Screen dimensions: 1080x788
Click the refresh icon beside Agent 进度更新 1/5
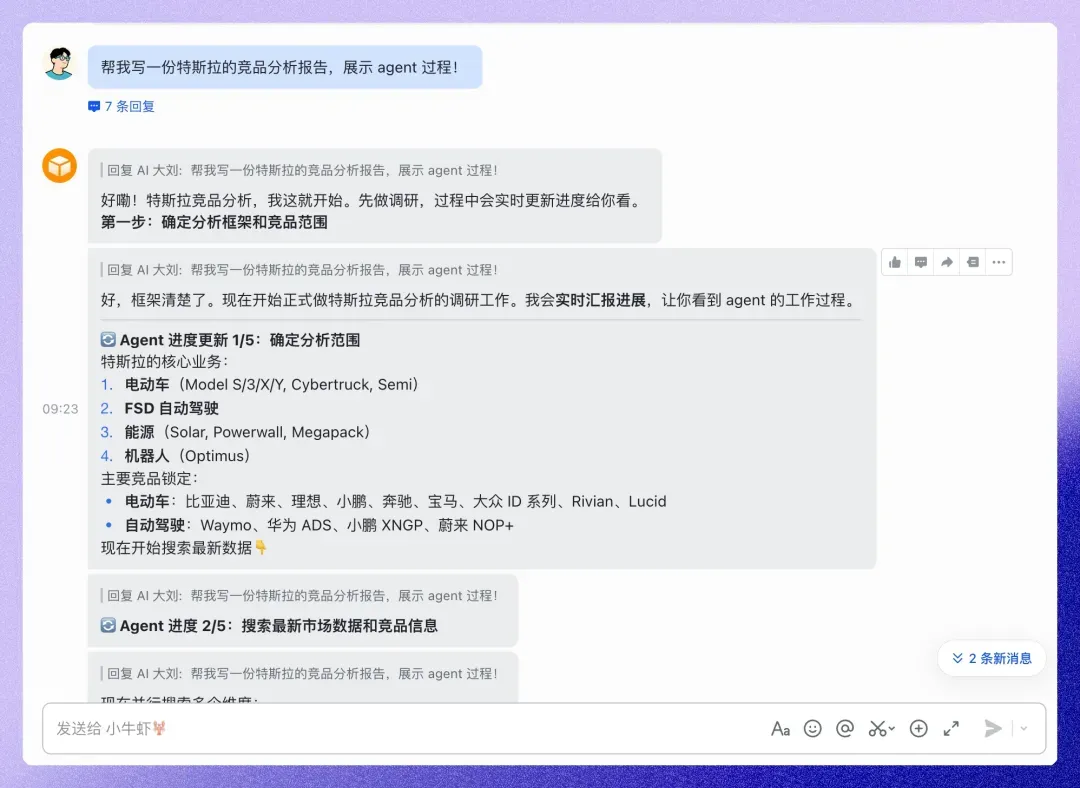108,340
